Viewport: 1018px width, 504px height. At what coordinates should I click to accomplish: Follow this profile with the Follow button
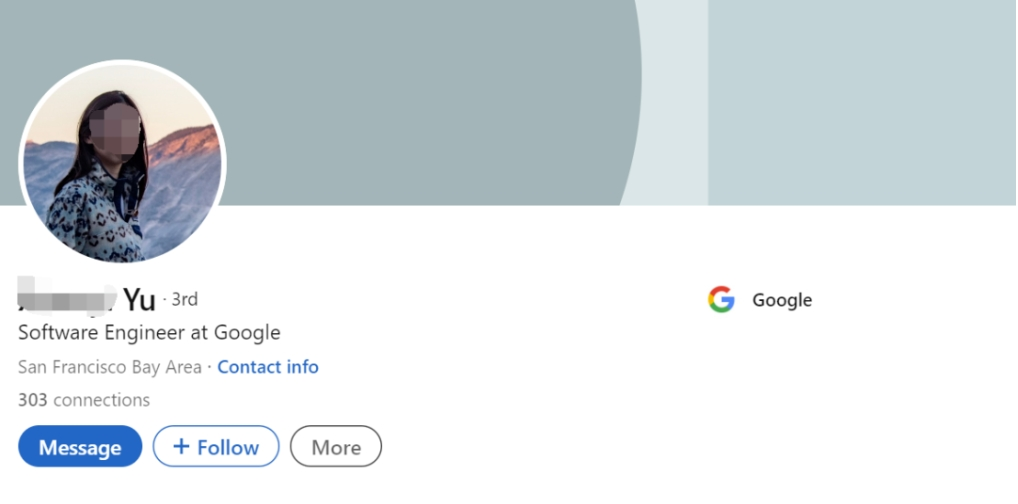click(x=215, y=447)
